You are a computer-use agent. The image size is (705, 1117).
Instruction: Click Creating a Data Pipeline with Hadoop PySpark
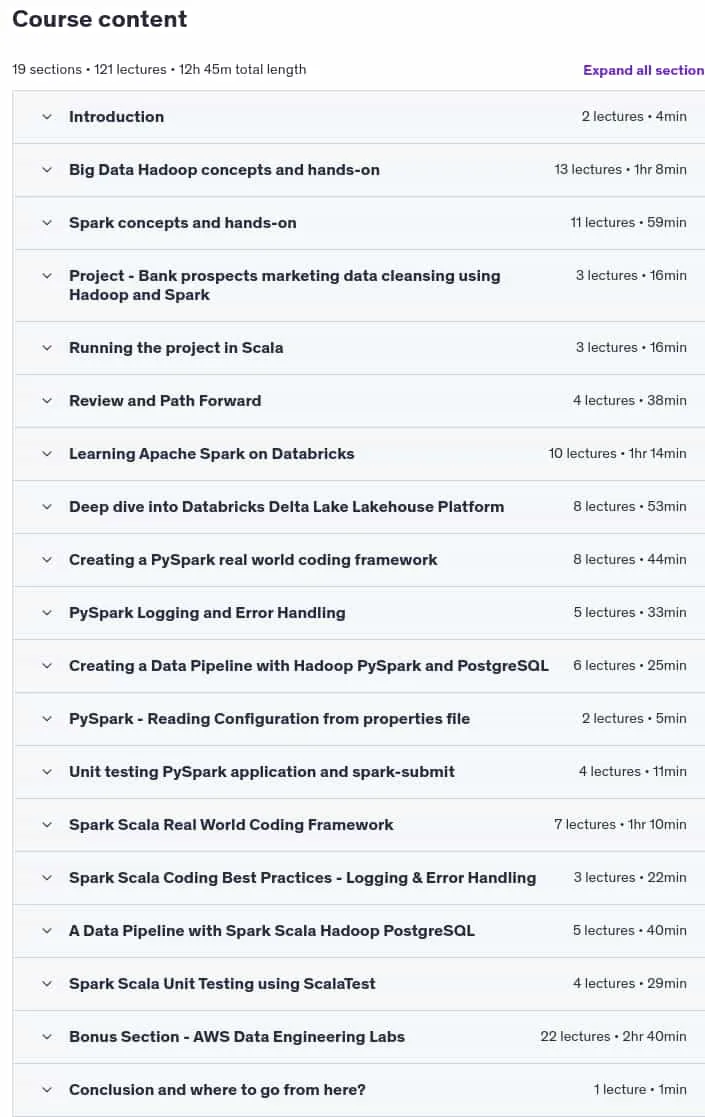[x=308, y=666]
